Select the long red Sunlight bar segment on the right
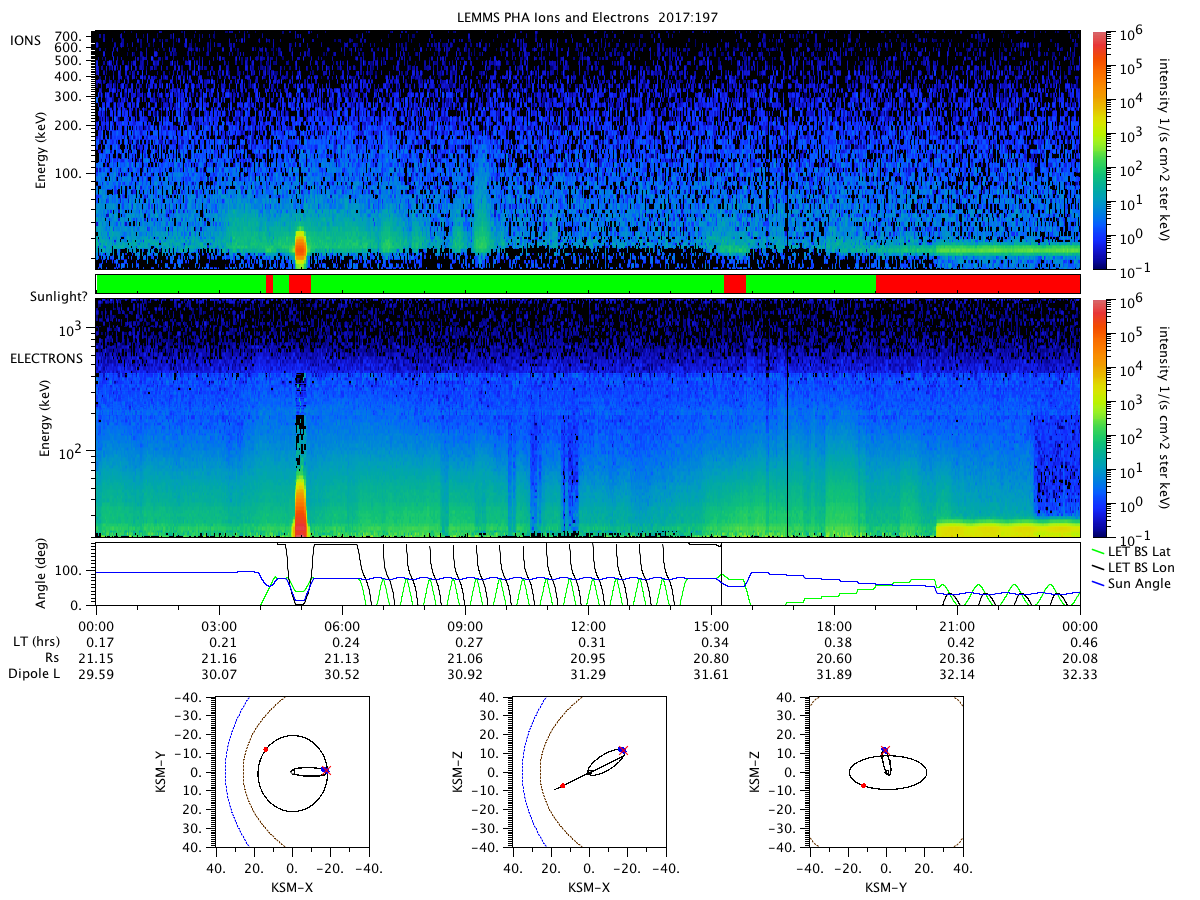The width and height of the screenshot is (1200, 900). 978,283
